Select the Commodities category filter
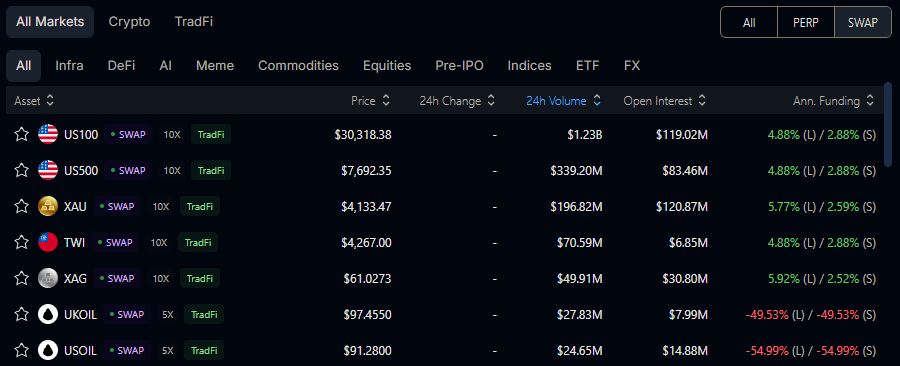The width and height of the screenshot is (900, 366). pyautogui.click(x=298, y=65)
